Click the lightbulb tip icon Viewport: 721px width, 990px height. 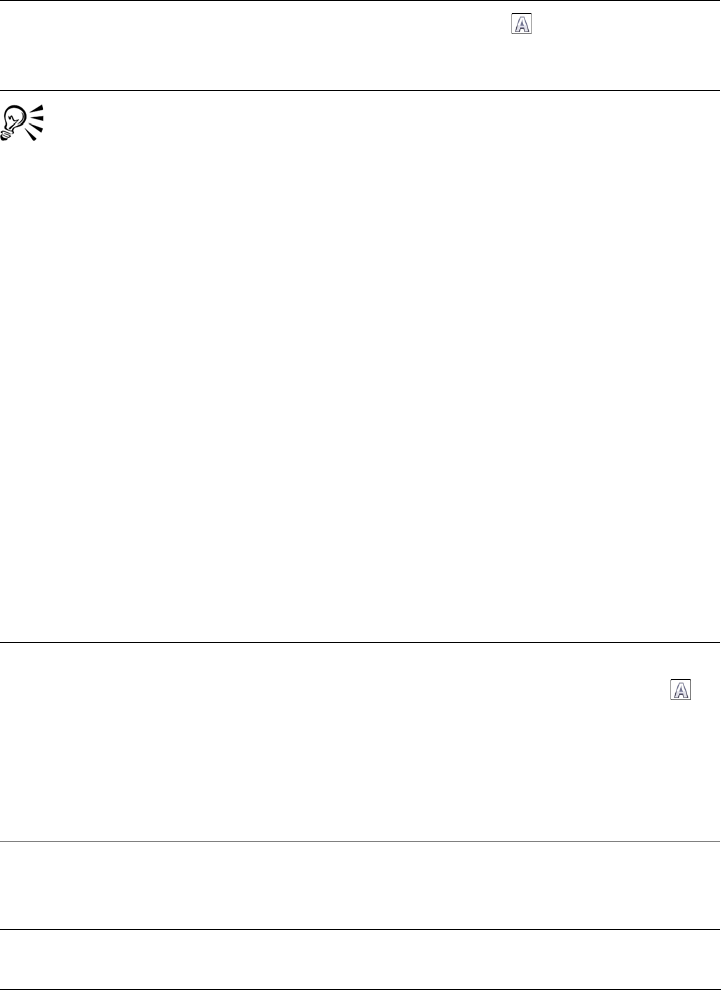click(23, 122)
